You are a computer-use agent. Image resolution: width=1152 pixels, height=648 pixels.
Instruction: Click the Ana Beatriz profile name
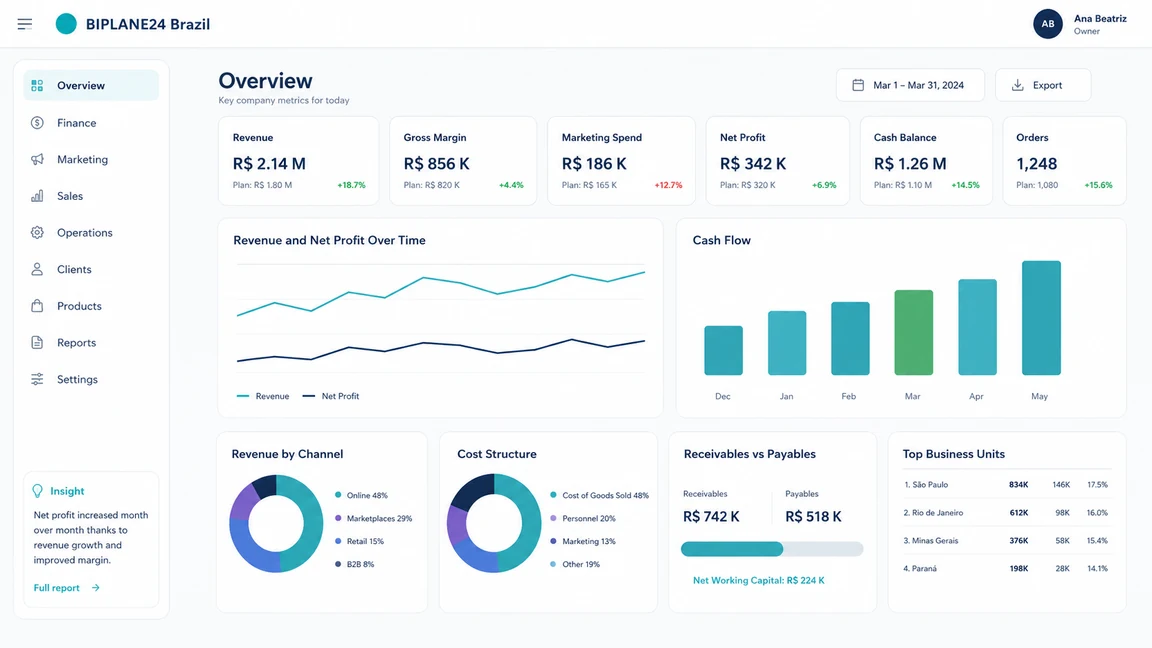point(1100,18)
